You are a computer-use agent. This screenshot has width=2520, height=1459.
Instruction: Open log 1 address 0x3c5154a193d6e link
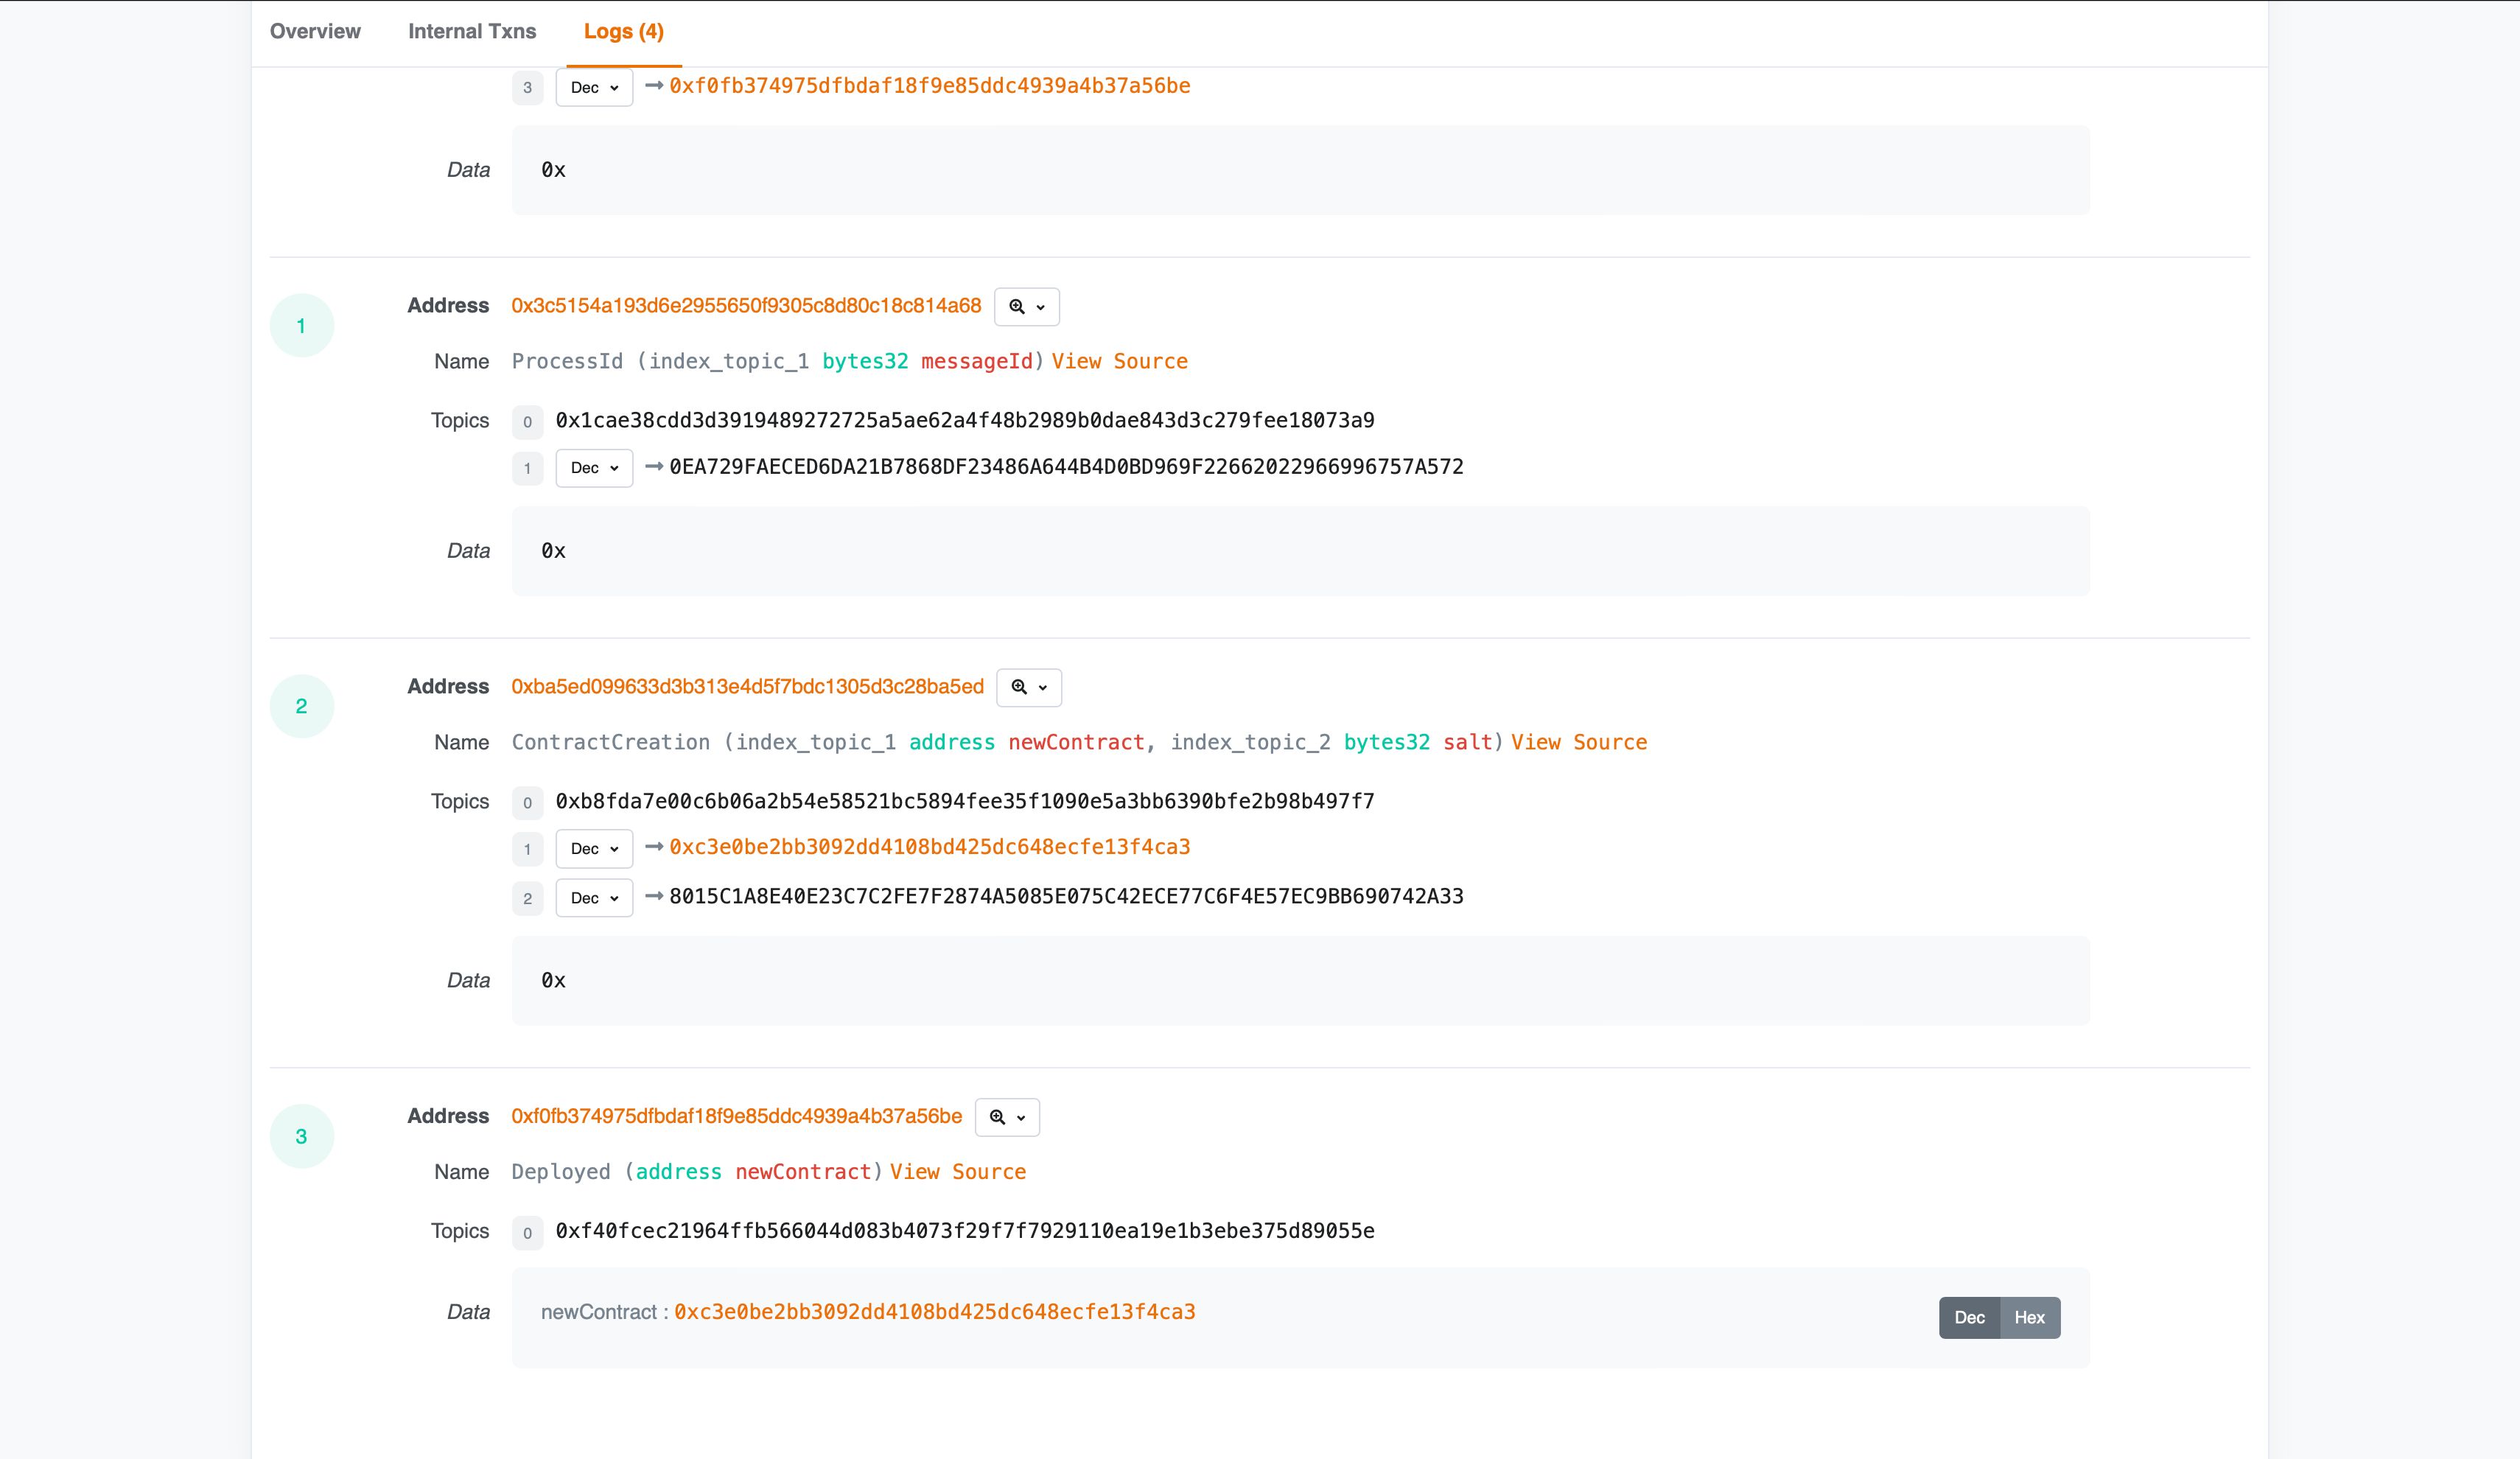coord(746,306)
